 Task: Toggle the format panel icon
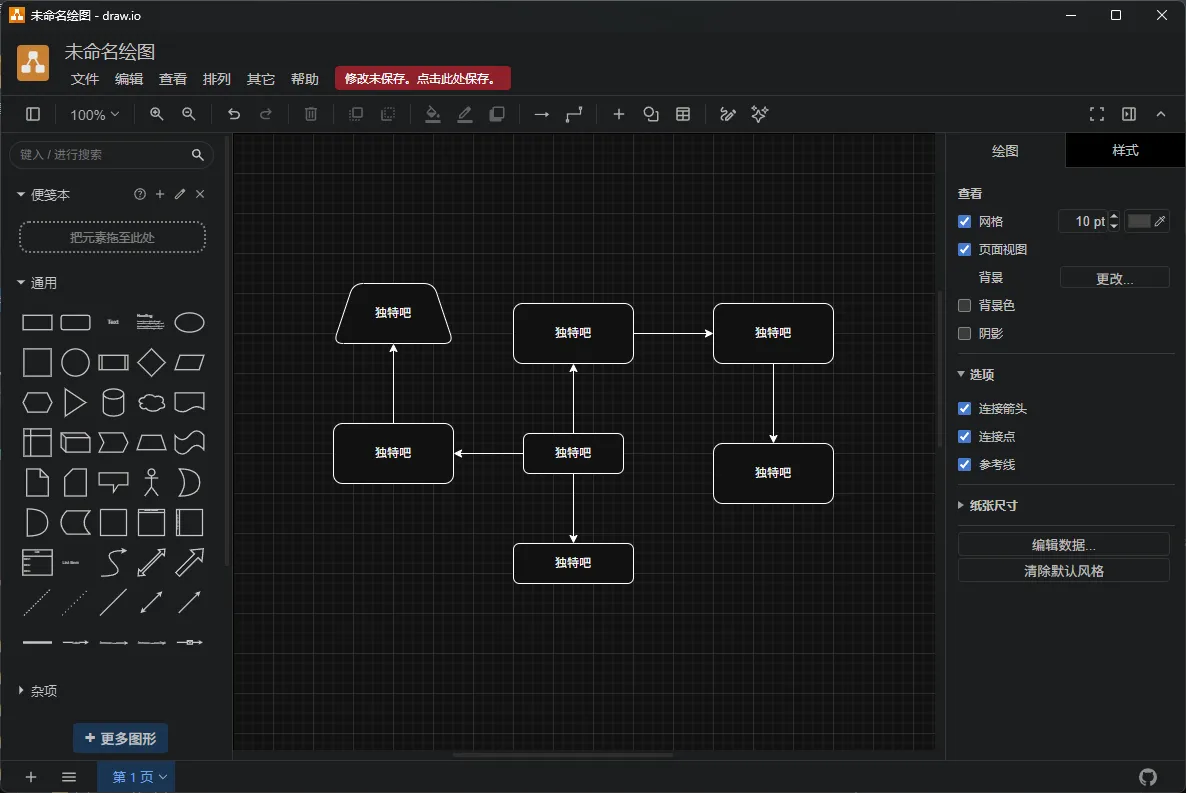pos(1129,114)
